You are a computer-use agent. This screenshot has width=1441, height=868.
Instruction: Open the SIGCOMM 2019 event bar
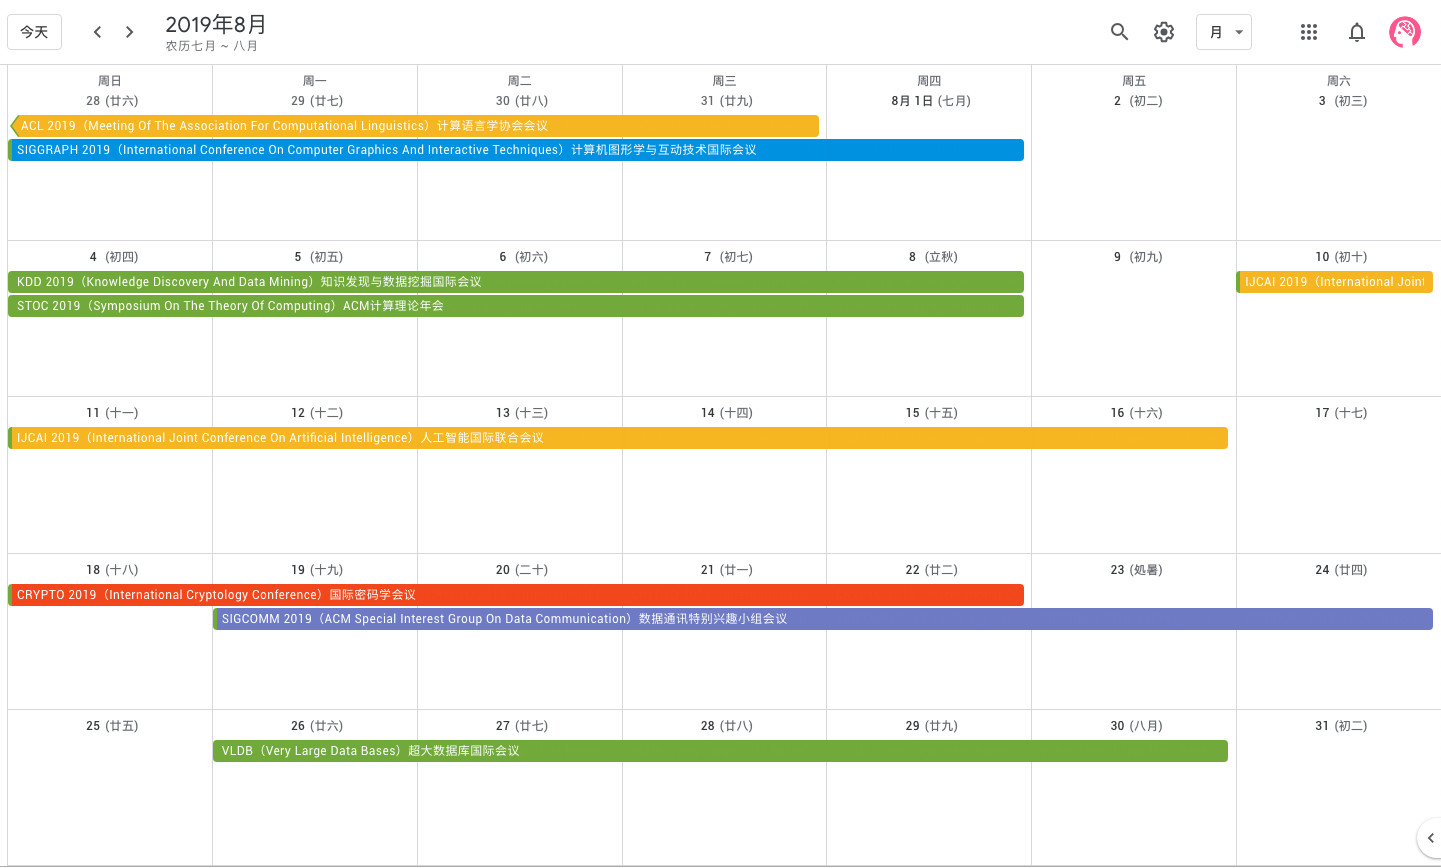pyautogui.click(x=823, y=619)
